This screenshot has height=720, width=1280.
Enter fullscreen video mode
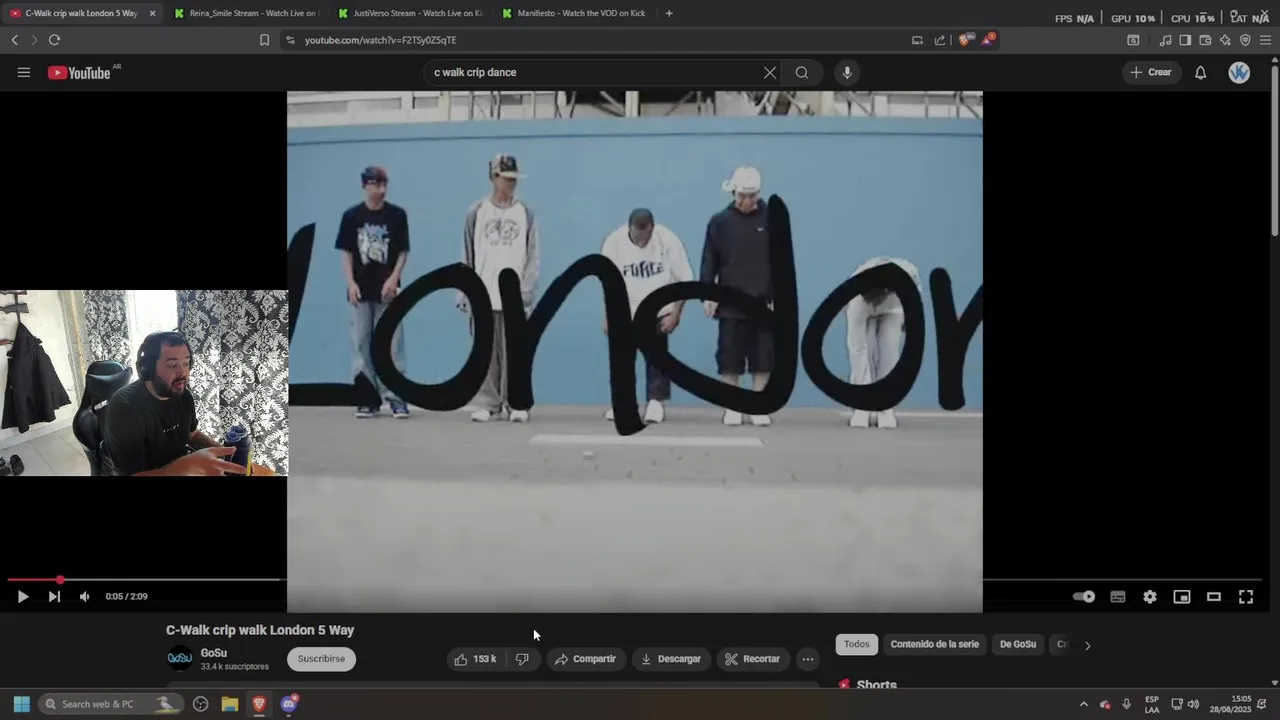coord(1246,597)
